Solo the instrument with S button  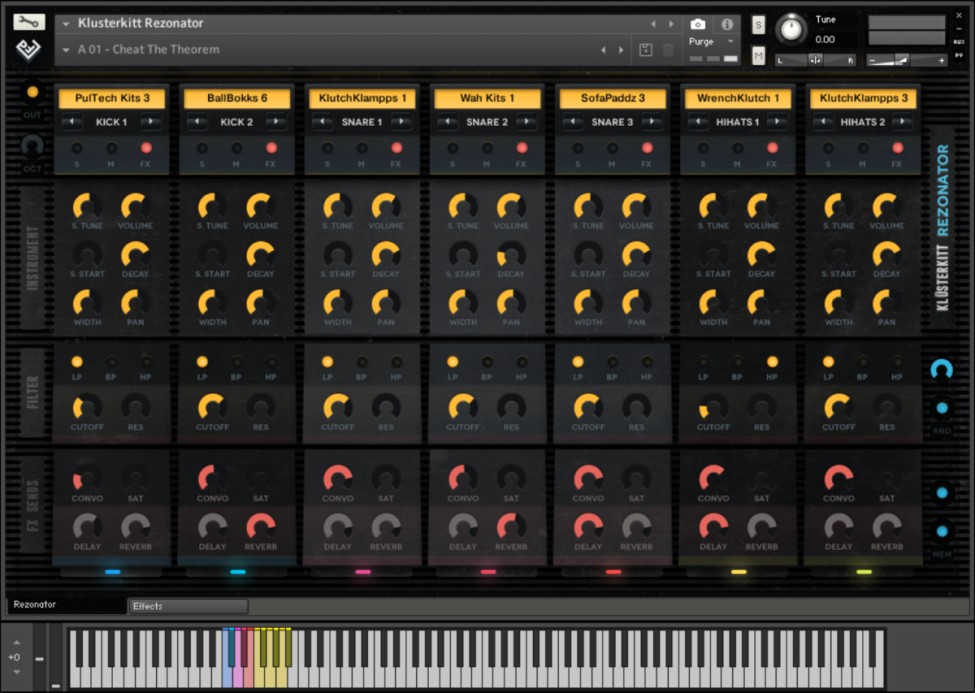(x=758, y=25)
